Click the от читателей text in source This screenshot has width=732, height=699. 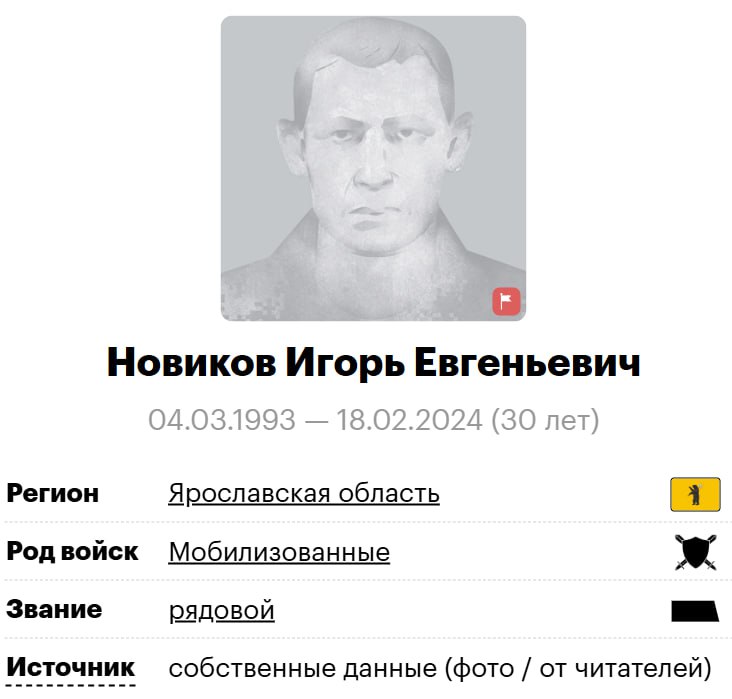[621, 668]
